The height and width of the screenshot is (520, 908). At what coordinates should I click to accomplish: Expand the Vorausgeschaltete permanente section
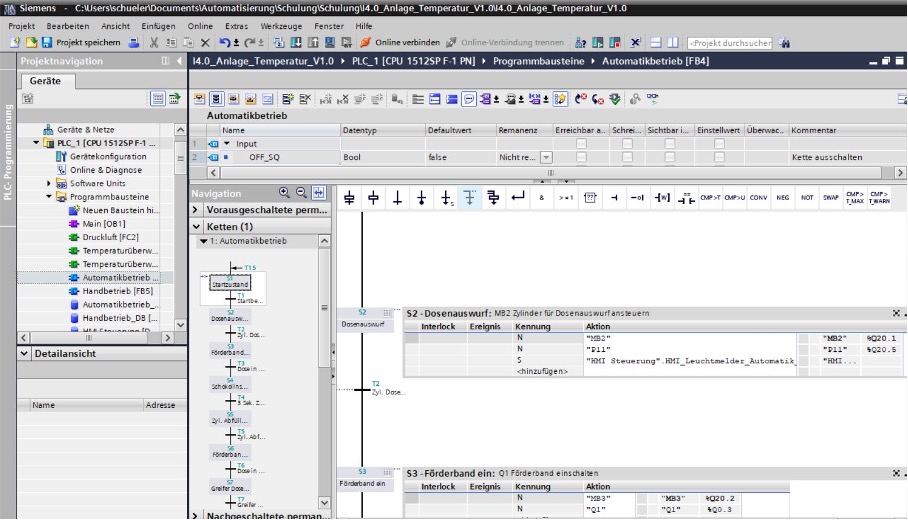[x=195, y=211]
